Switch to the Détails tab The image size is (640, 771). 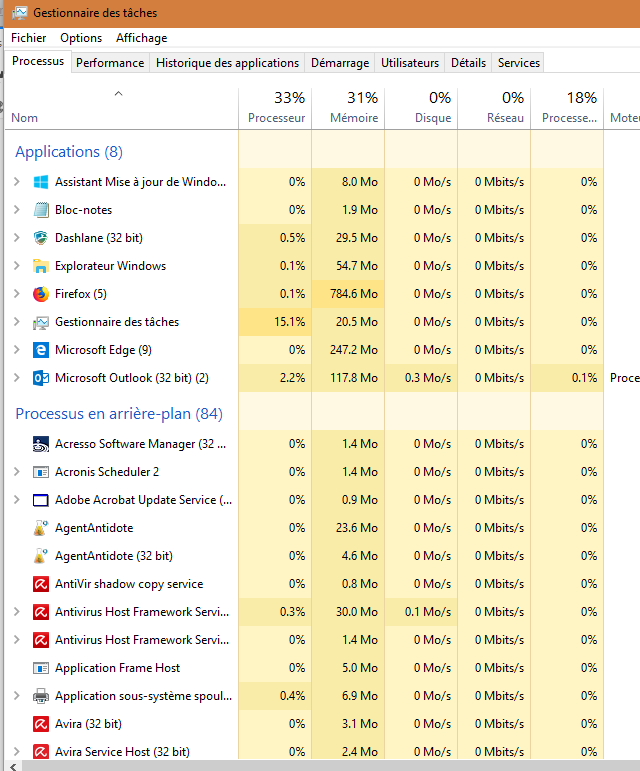click(468, 63)
